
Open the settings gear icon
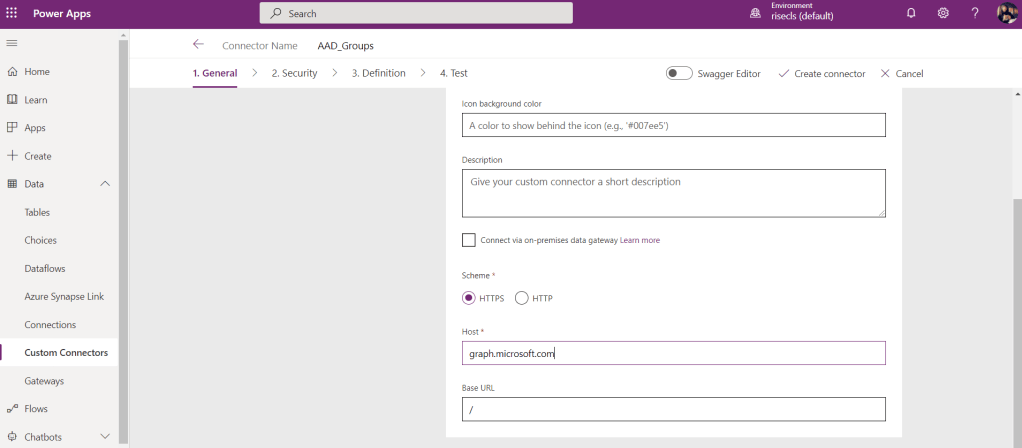(943, 13)
